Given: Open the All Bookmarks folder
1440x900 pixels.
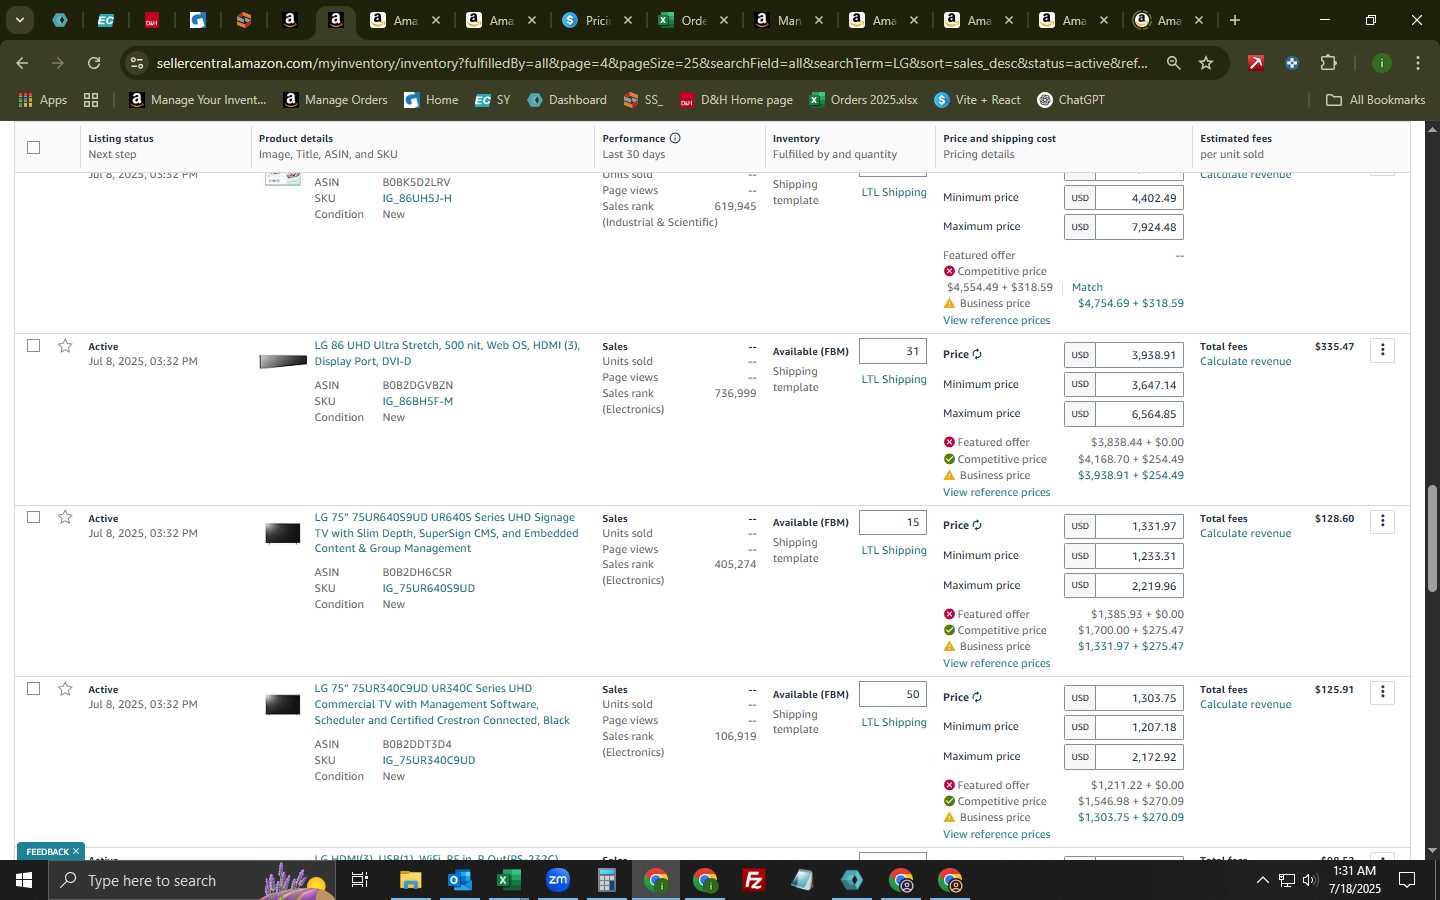Looking at the screenshot, I should pyautogui.click(x=1375, y=100).
